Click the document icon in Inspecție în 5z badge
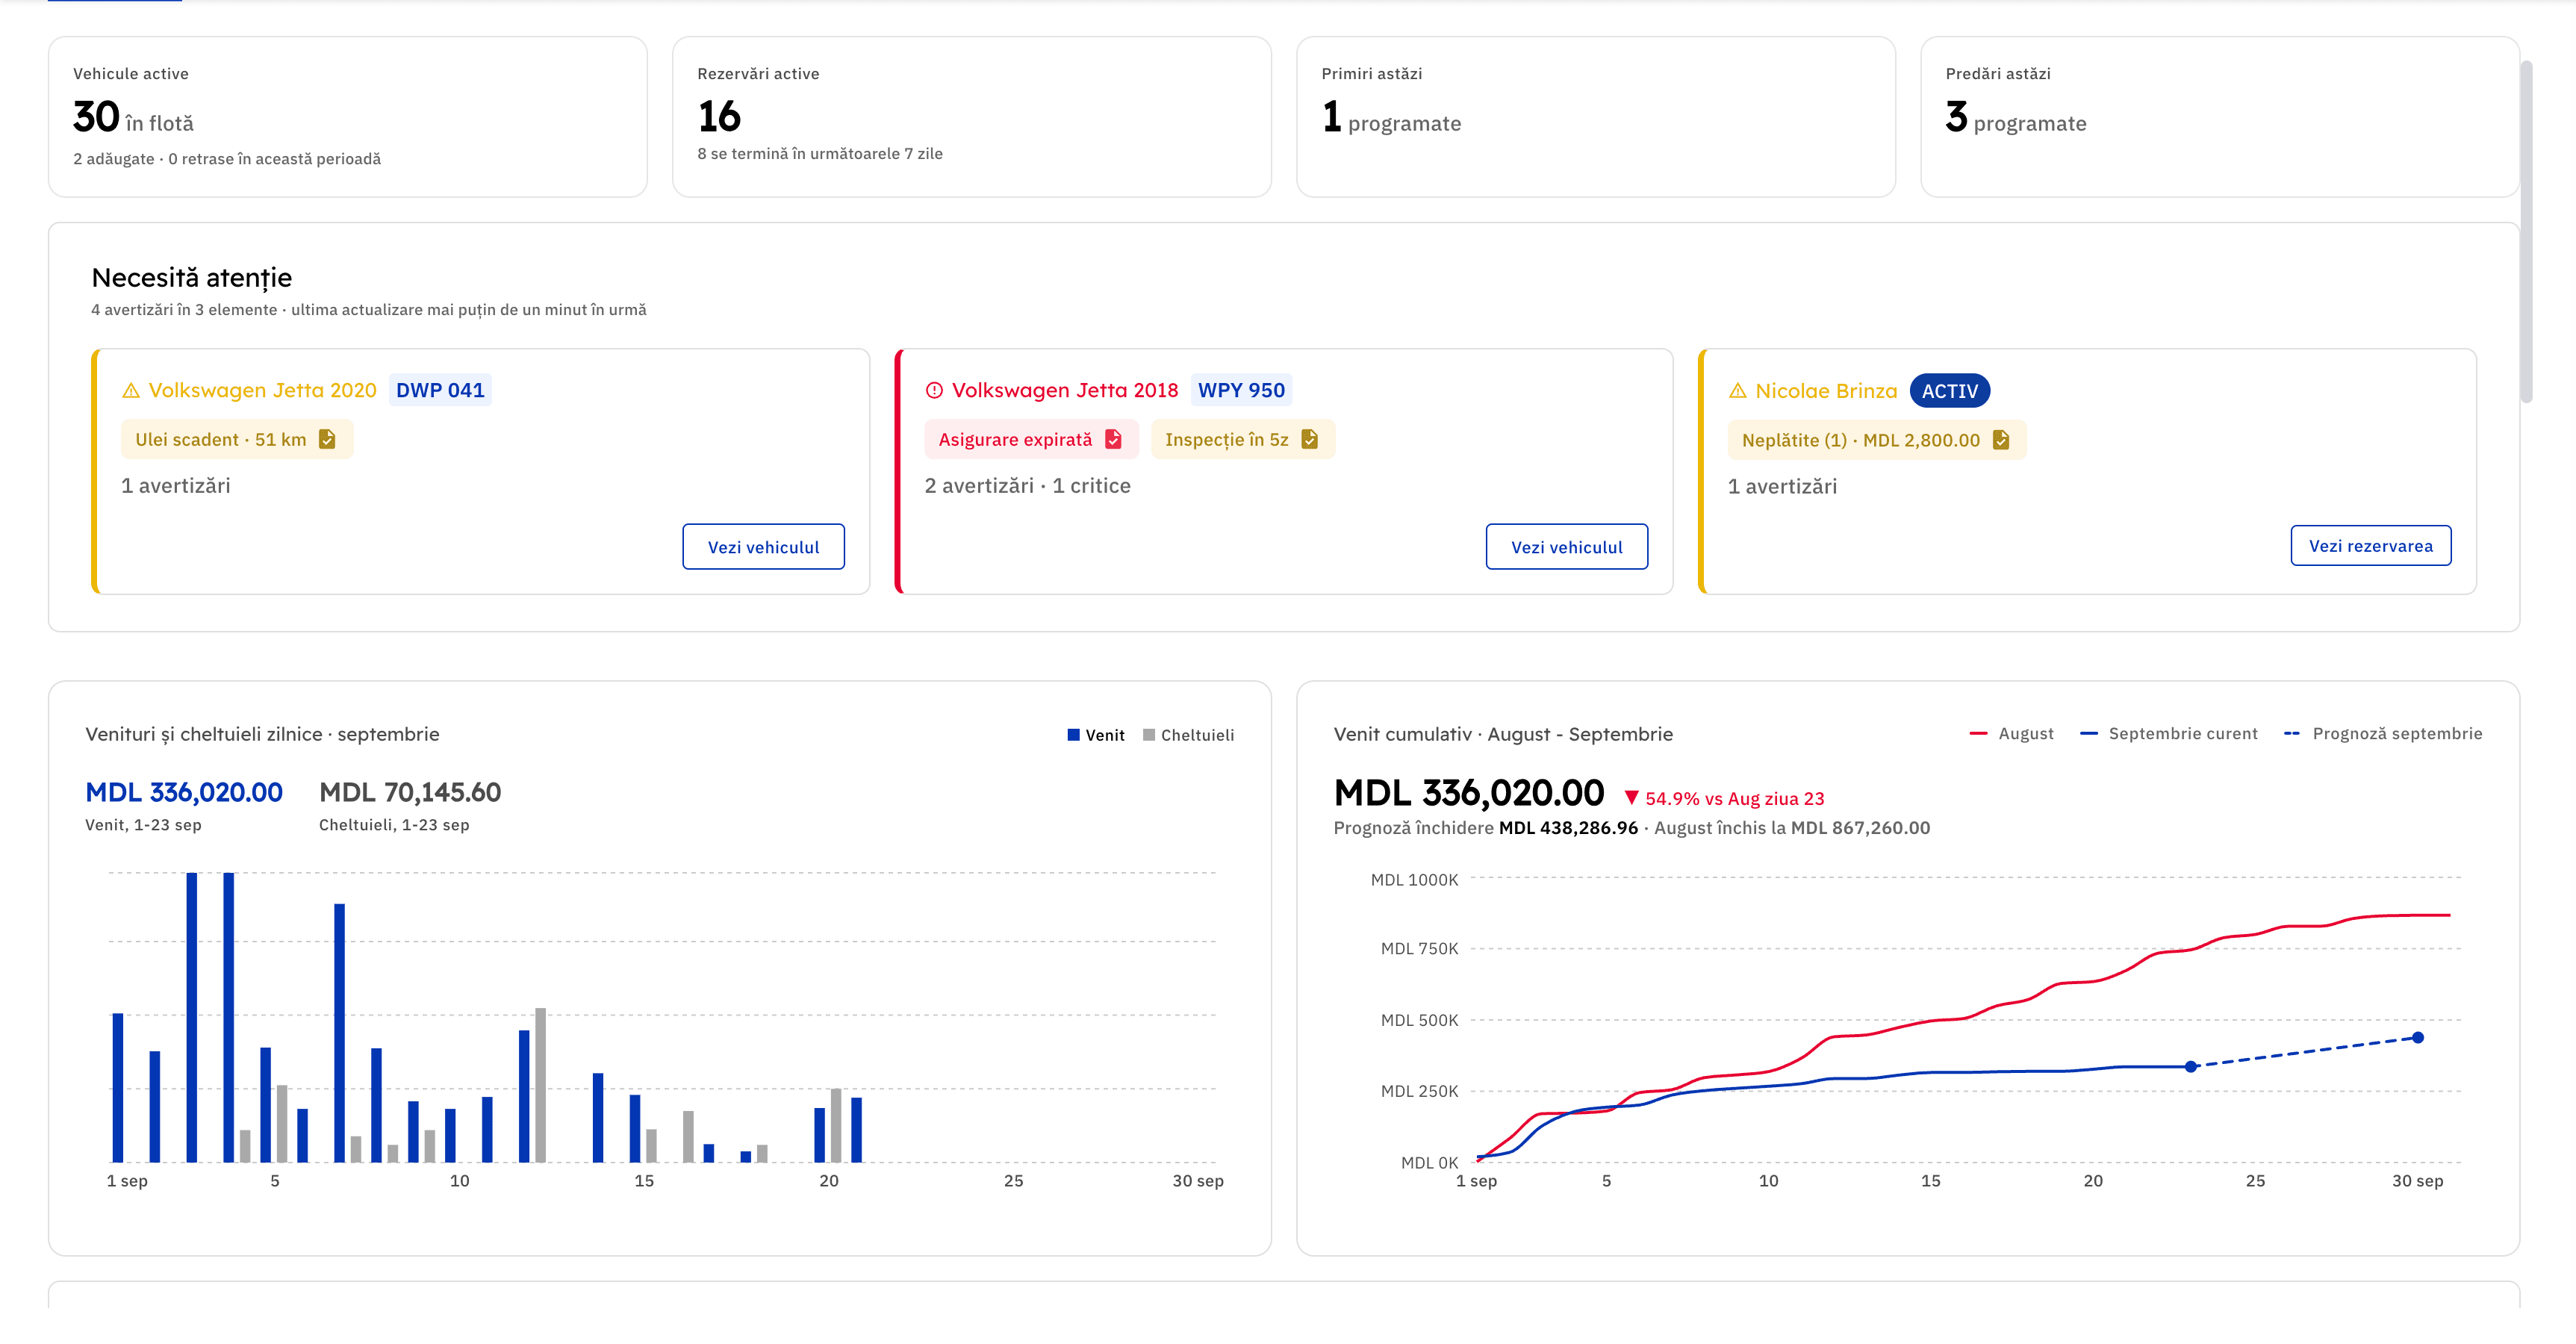The height and width of the screenshot is (1344, 2576). [x=1309, y=439]
